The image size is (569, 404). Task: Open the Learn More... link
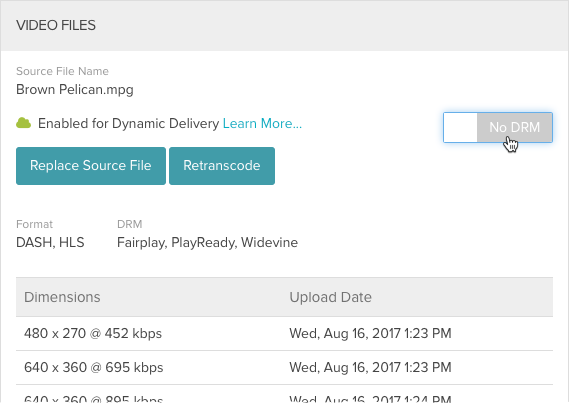pyautogui.click(x=262, y=123)
